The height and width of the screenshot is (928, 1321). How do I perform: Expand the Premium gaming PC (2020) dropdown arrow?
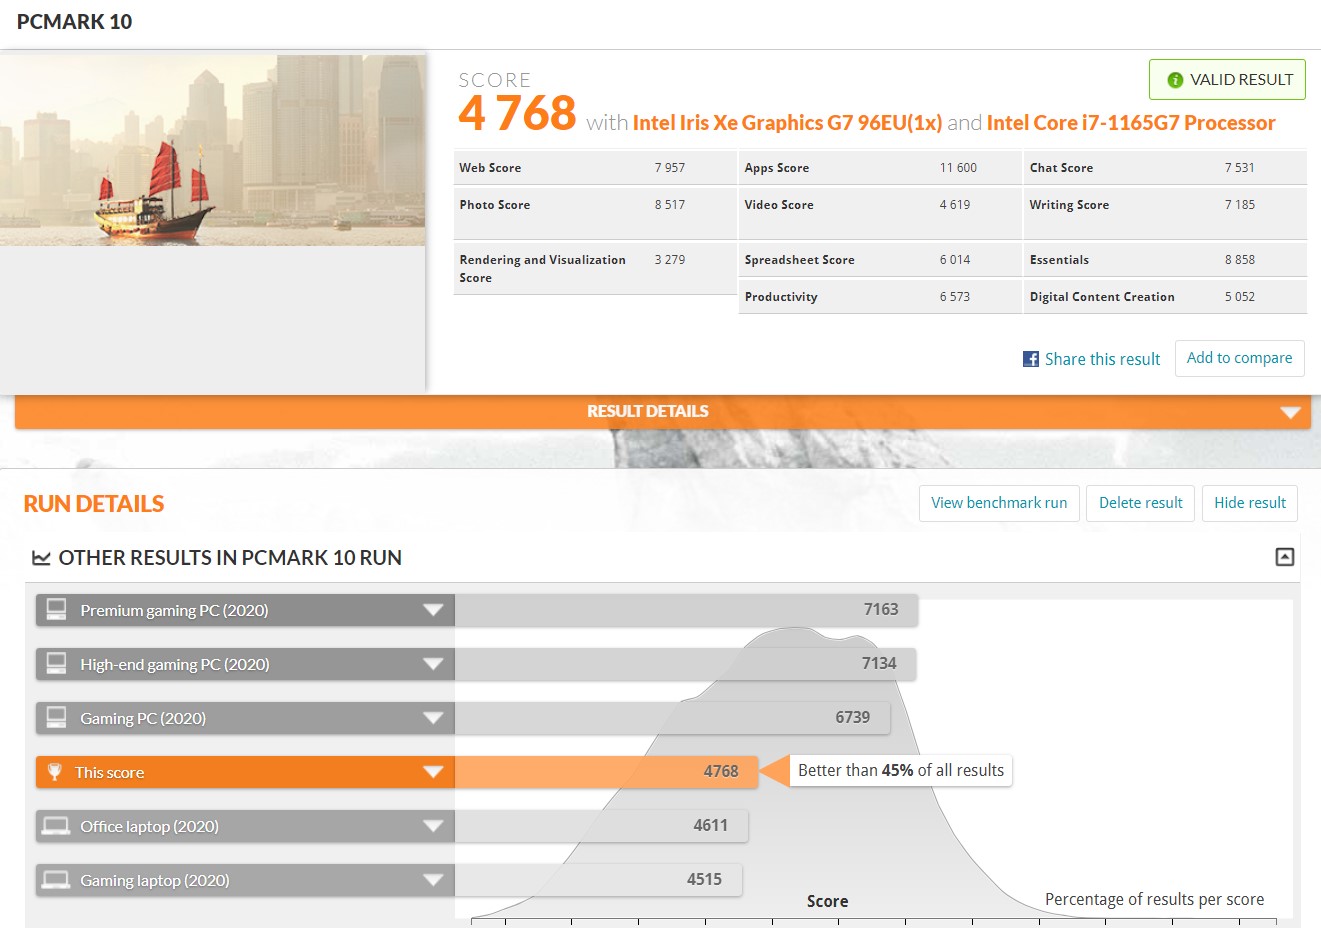coord(433,610)
